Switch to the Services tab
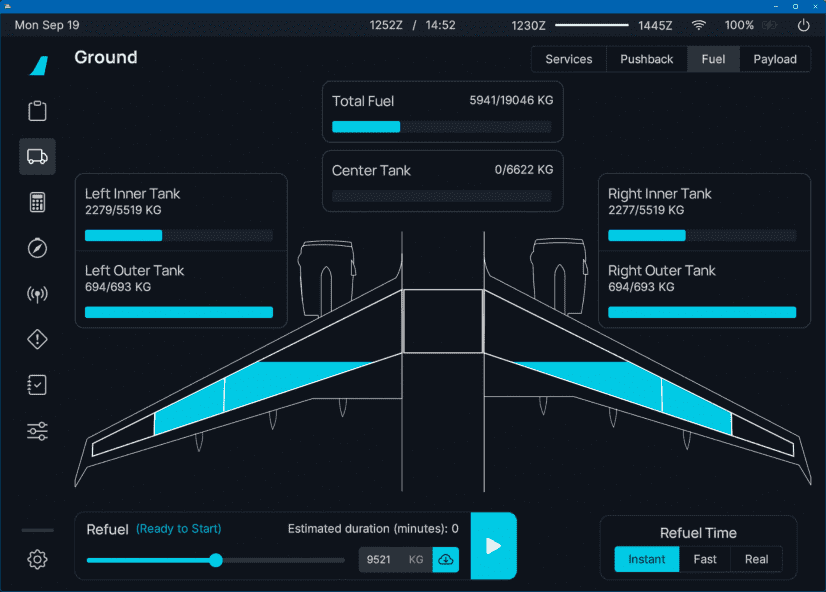 click(568, 59)
